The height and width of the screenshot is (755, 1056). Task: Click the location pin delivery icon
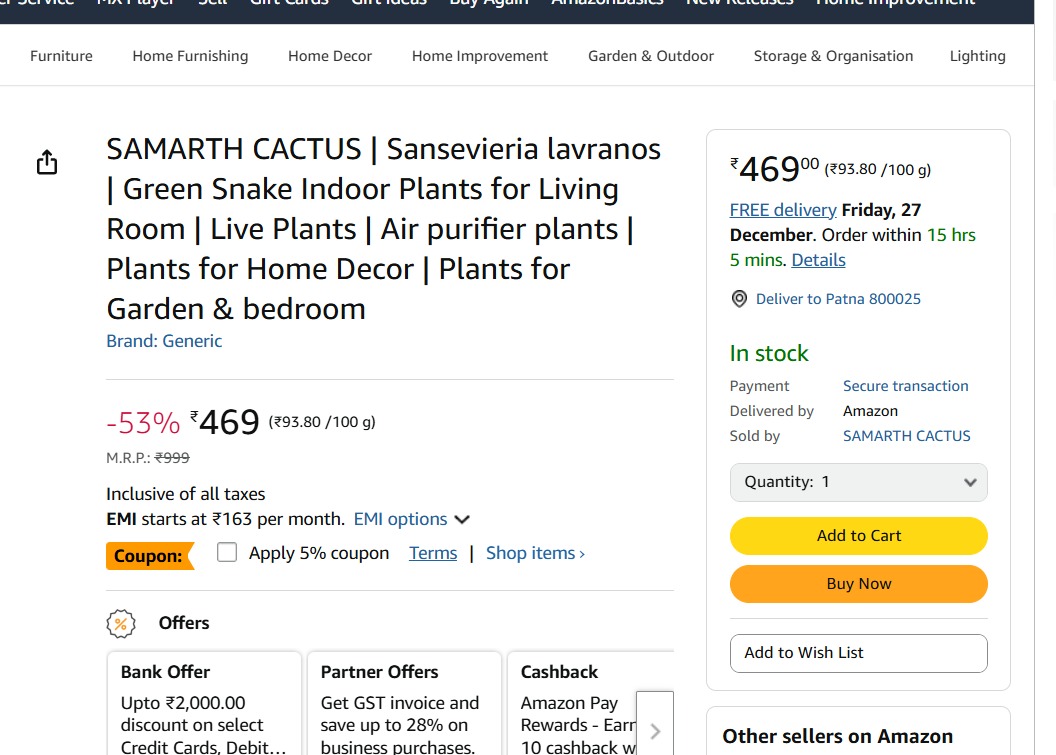click(739, 299)
